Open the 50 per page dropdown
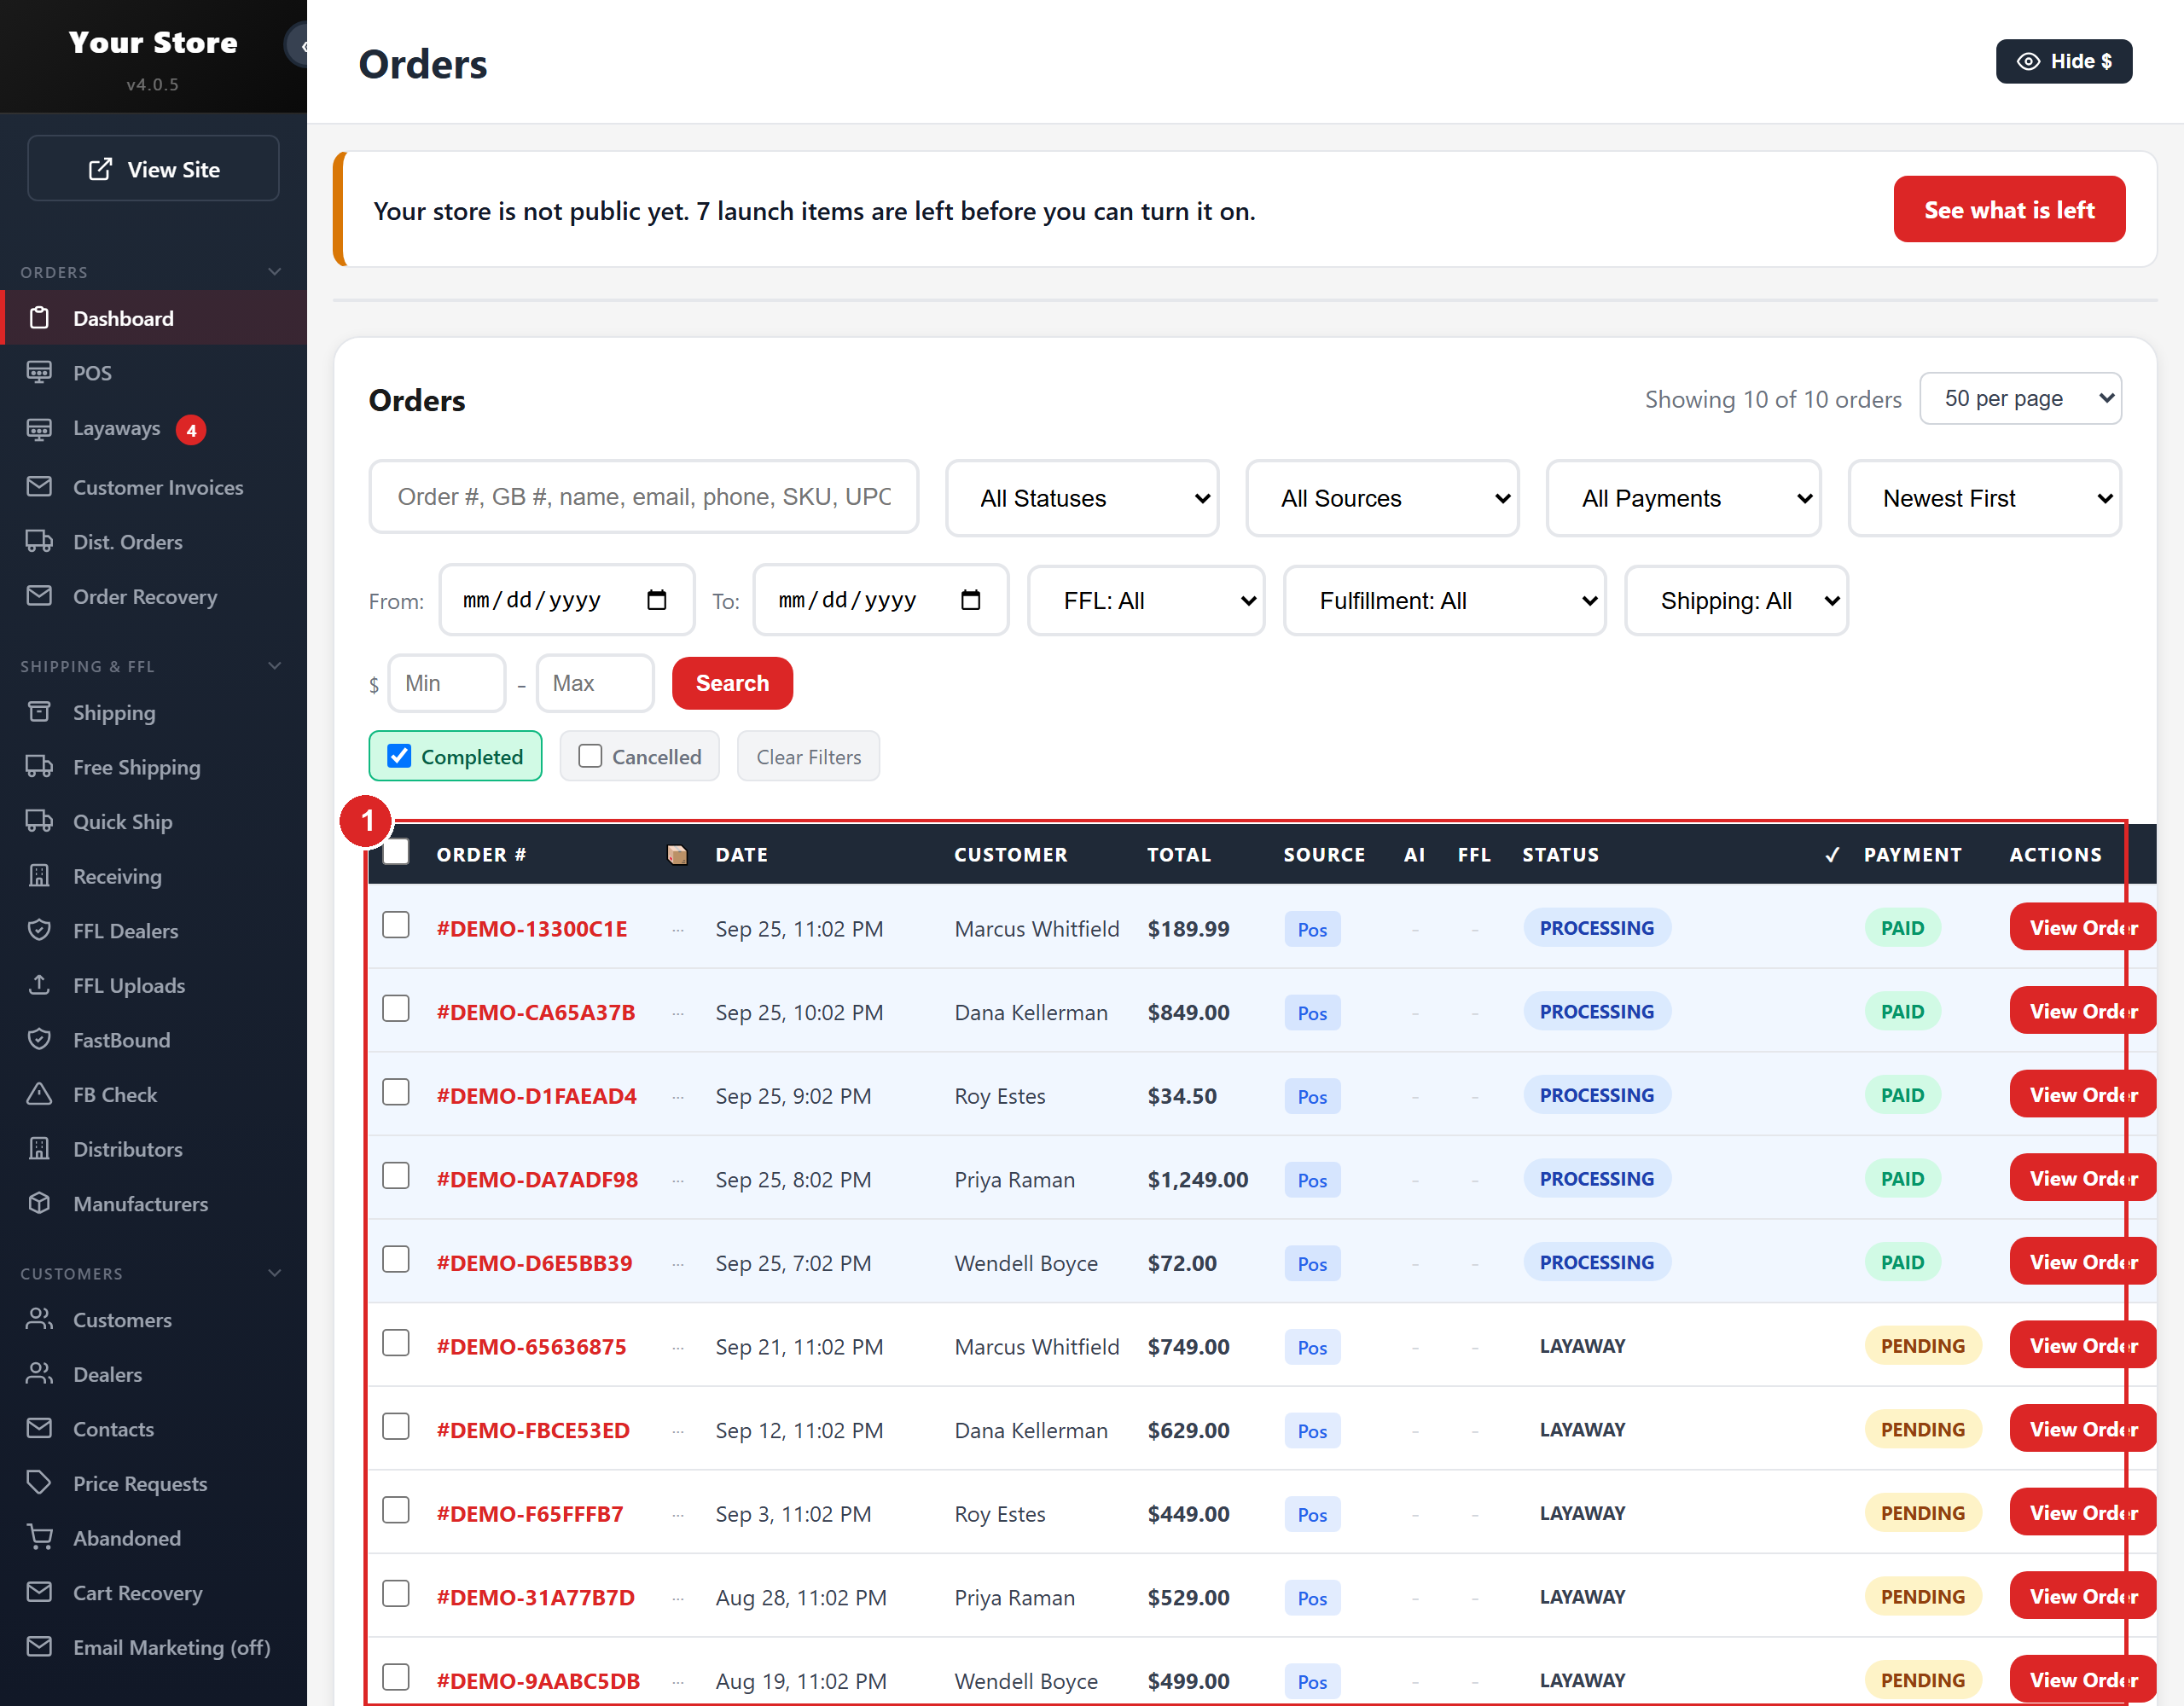Viewport: 2184px width, 1706px height. pyautogui.click(x=2020, y=398)
